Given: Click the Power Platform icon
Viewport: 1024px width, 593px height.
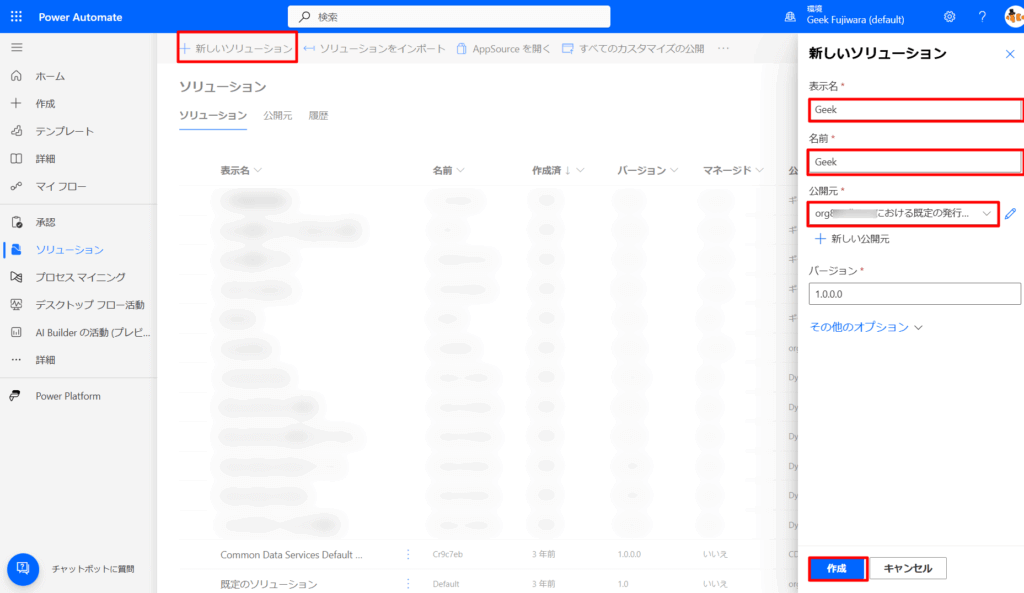Looking at the screenshot, I should tap(15, 396).
